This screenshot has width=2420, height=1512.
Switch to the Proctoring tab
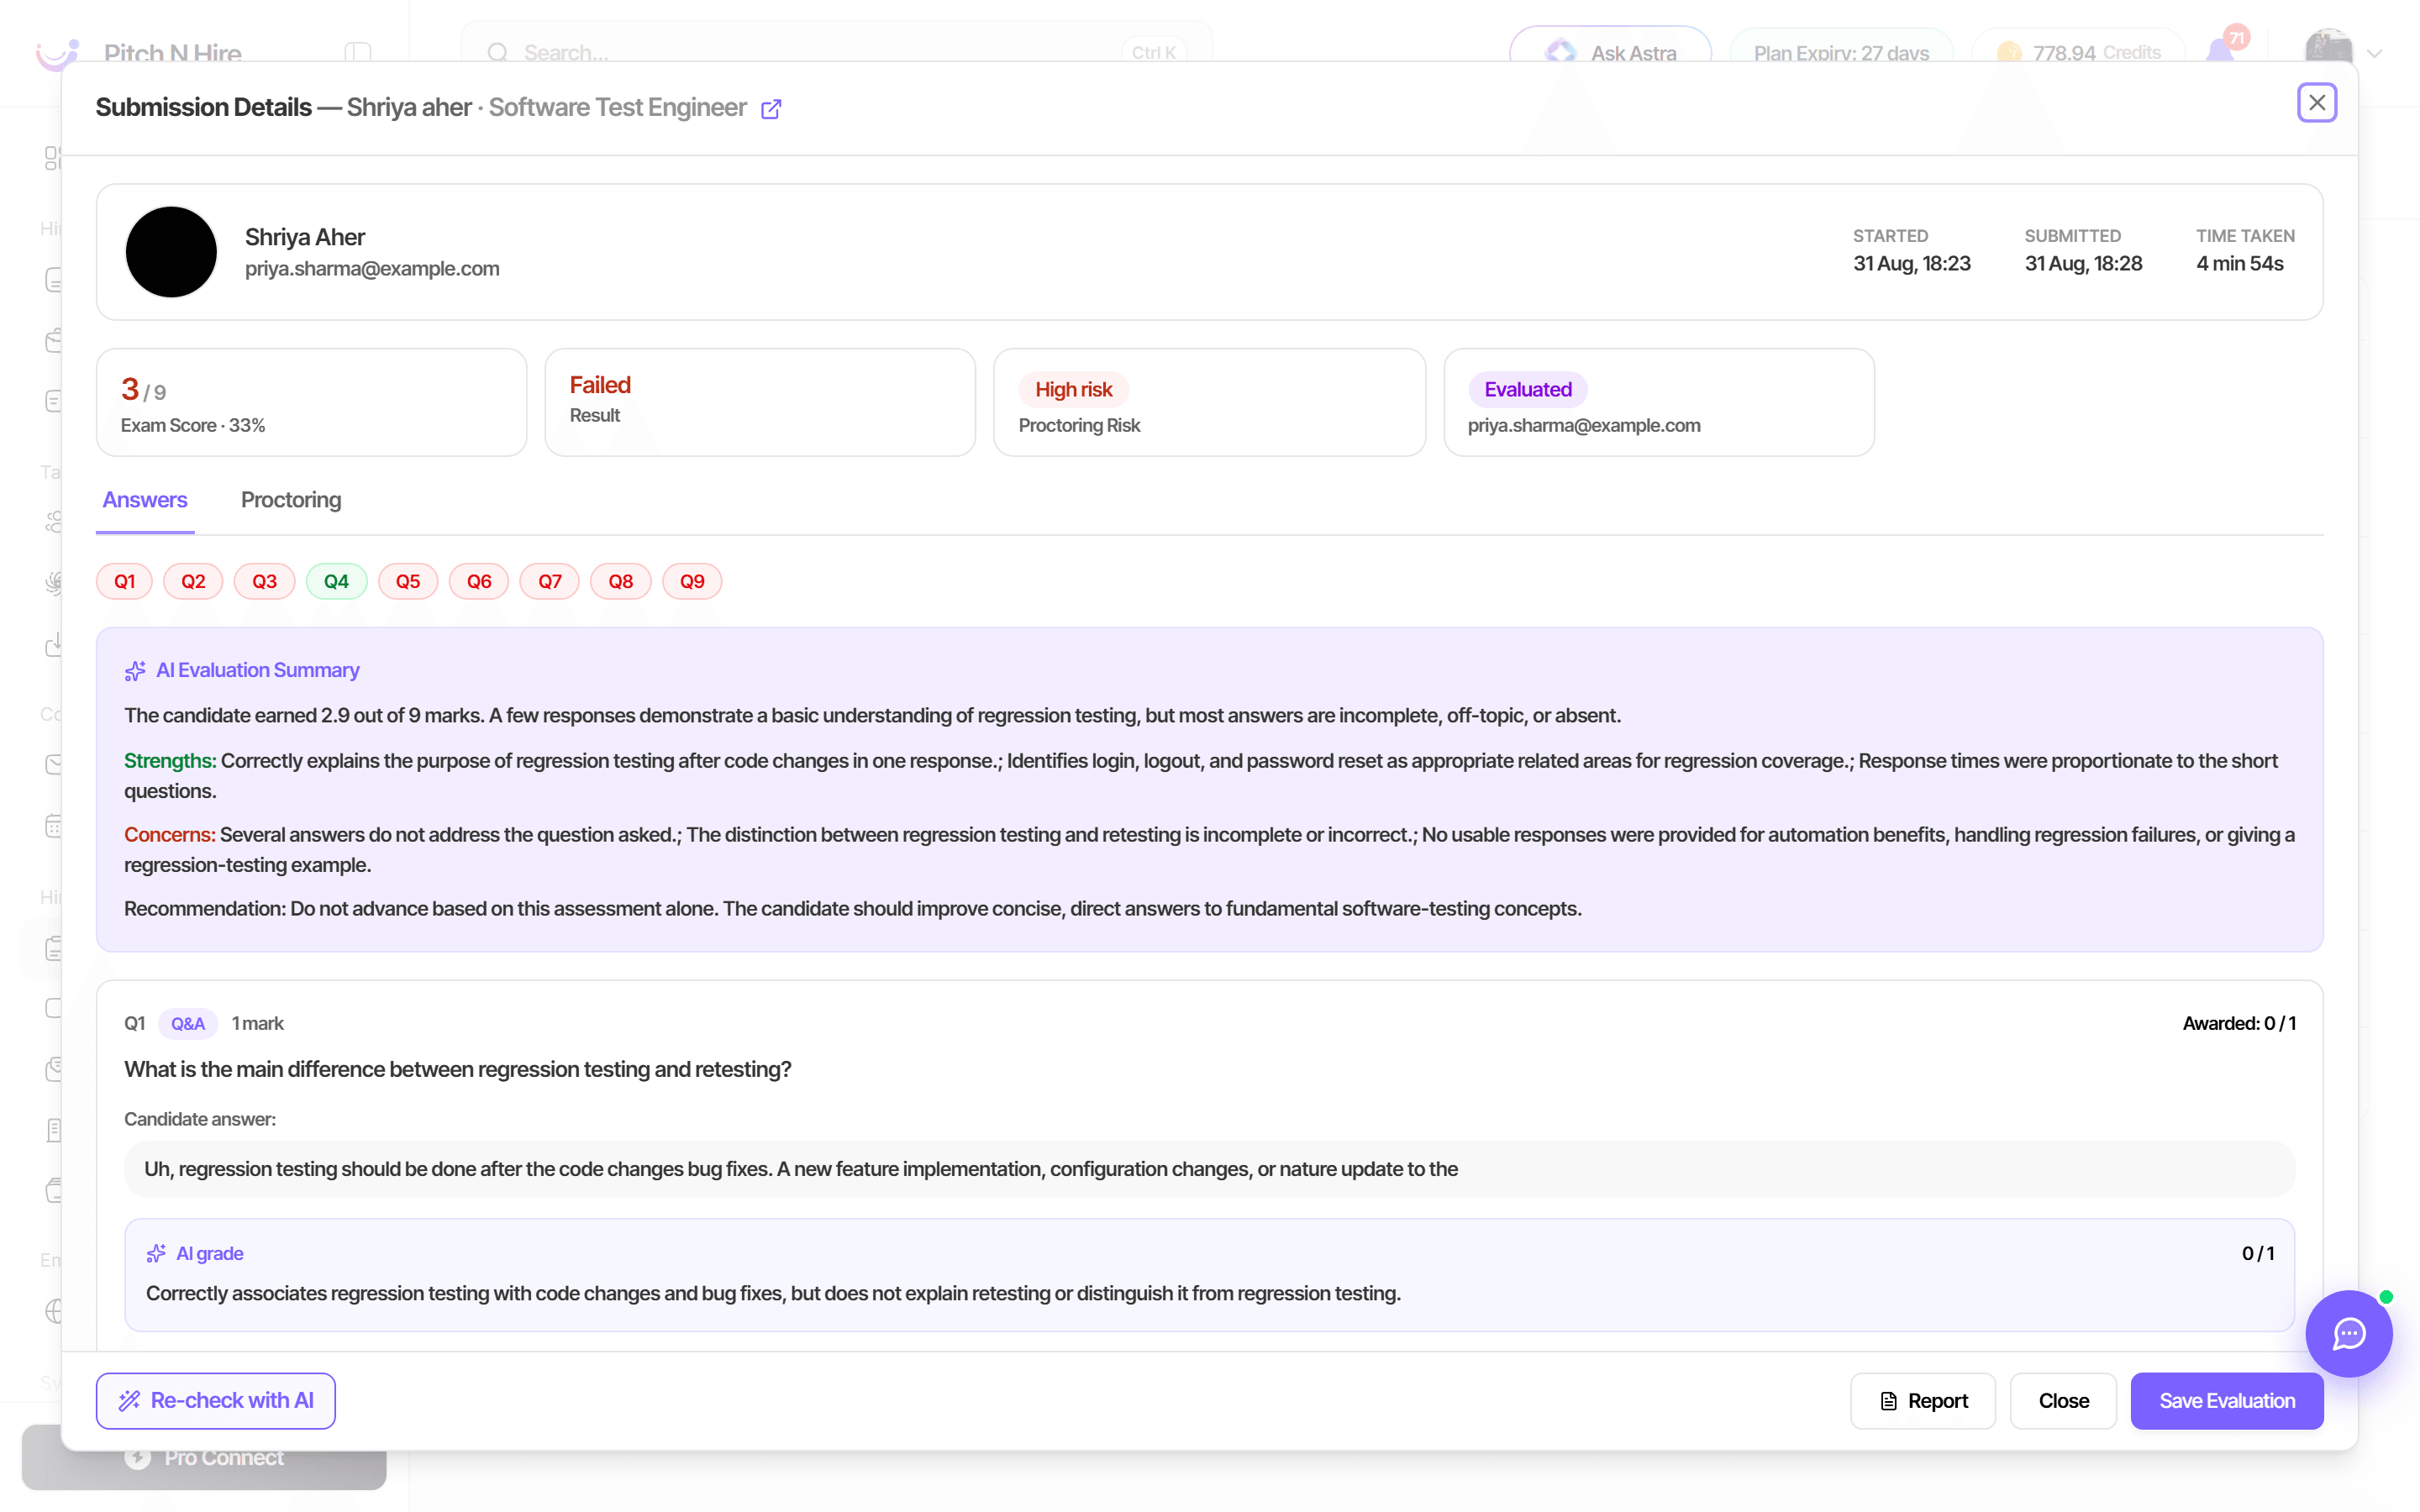pyautogui.click(x=291, y=500)
